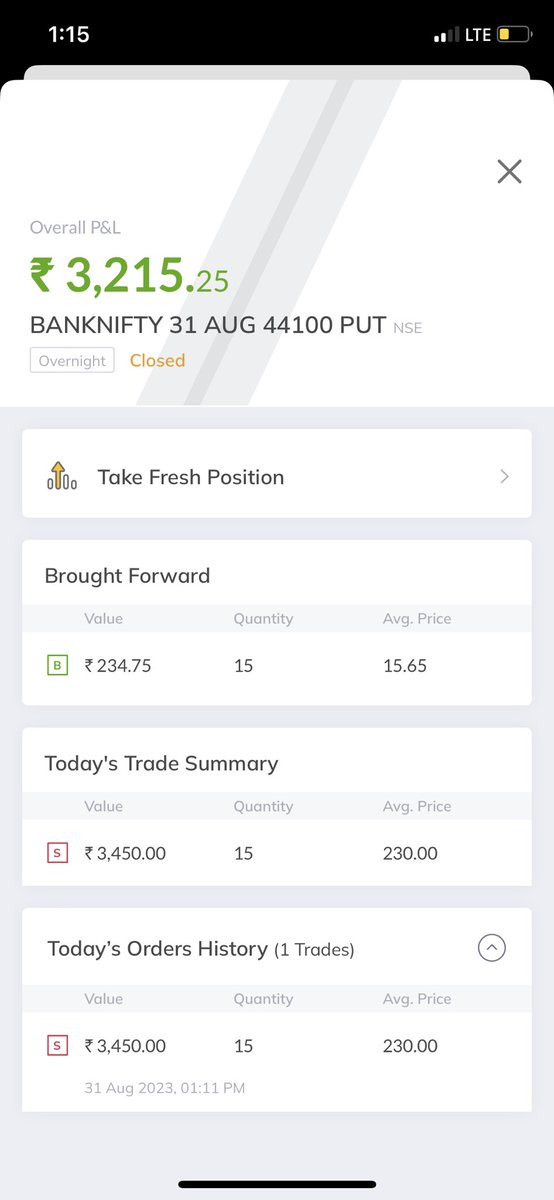The height and width of the screenshot is (1200, 554).
Task: Tap the signal strength bars icon
Action: tap(446, 35)
